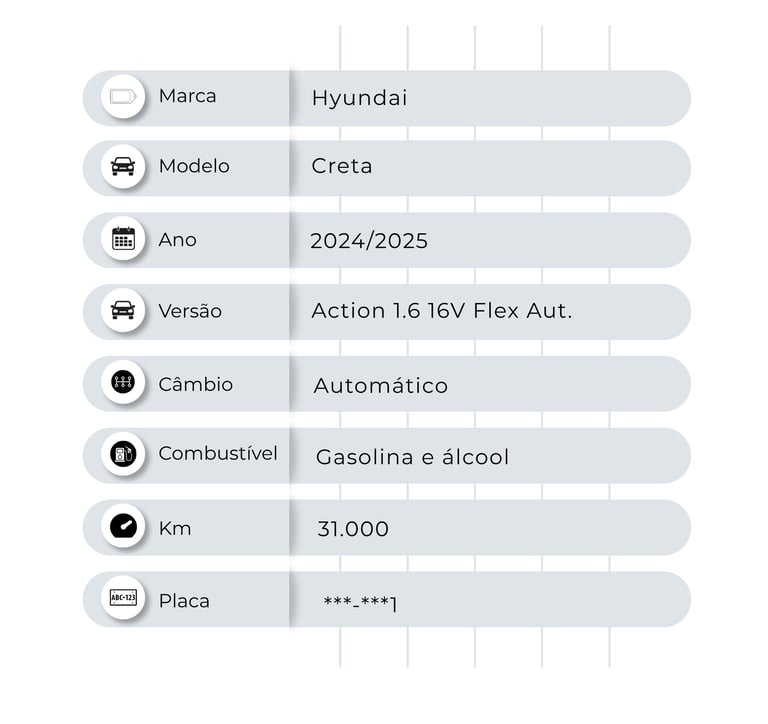Click the car icon beside Modelo

pyautogui.click(x=123, y=167)
